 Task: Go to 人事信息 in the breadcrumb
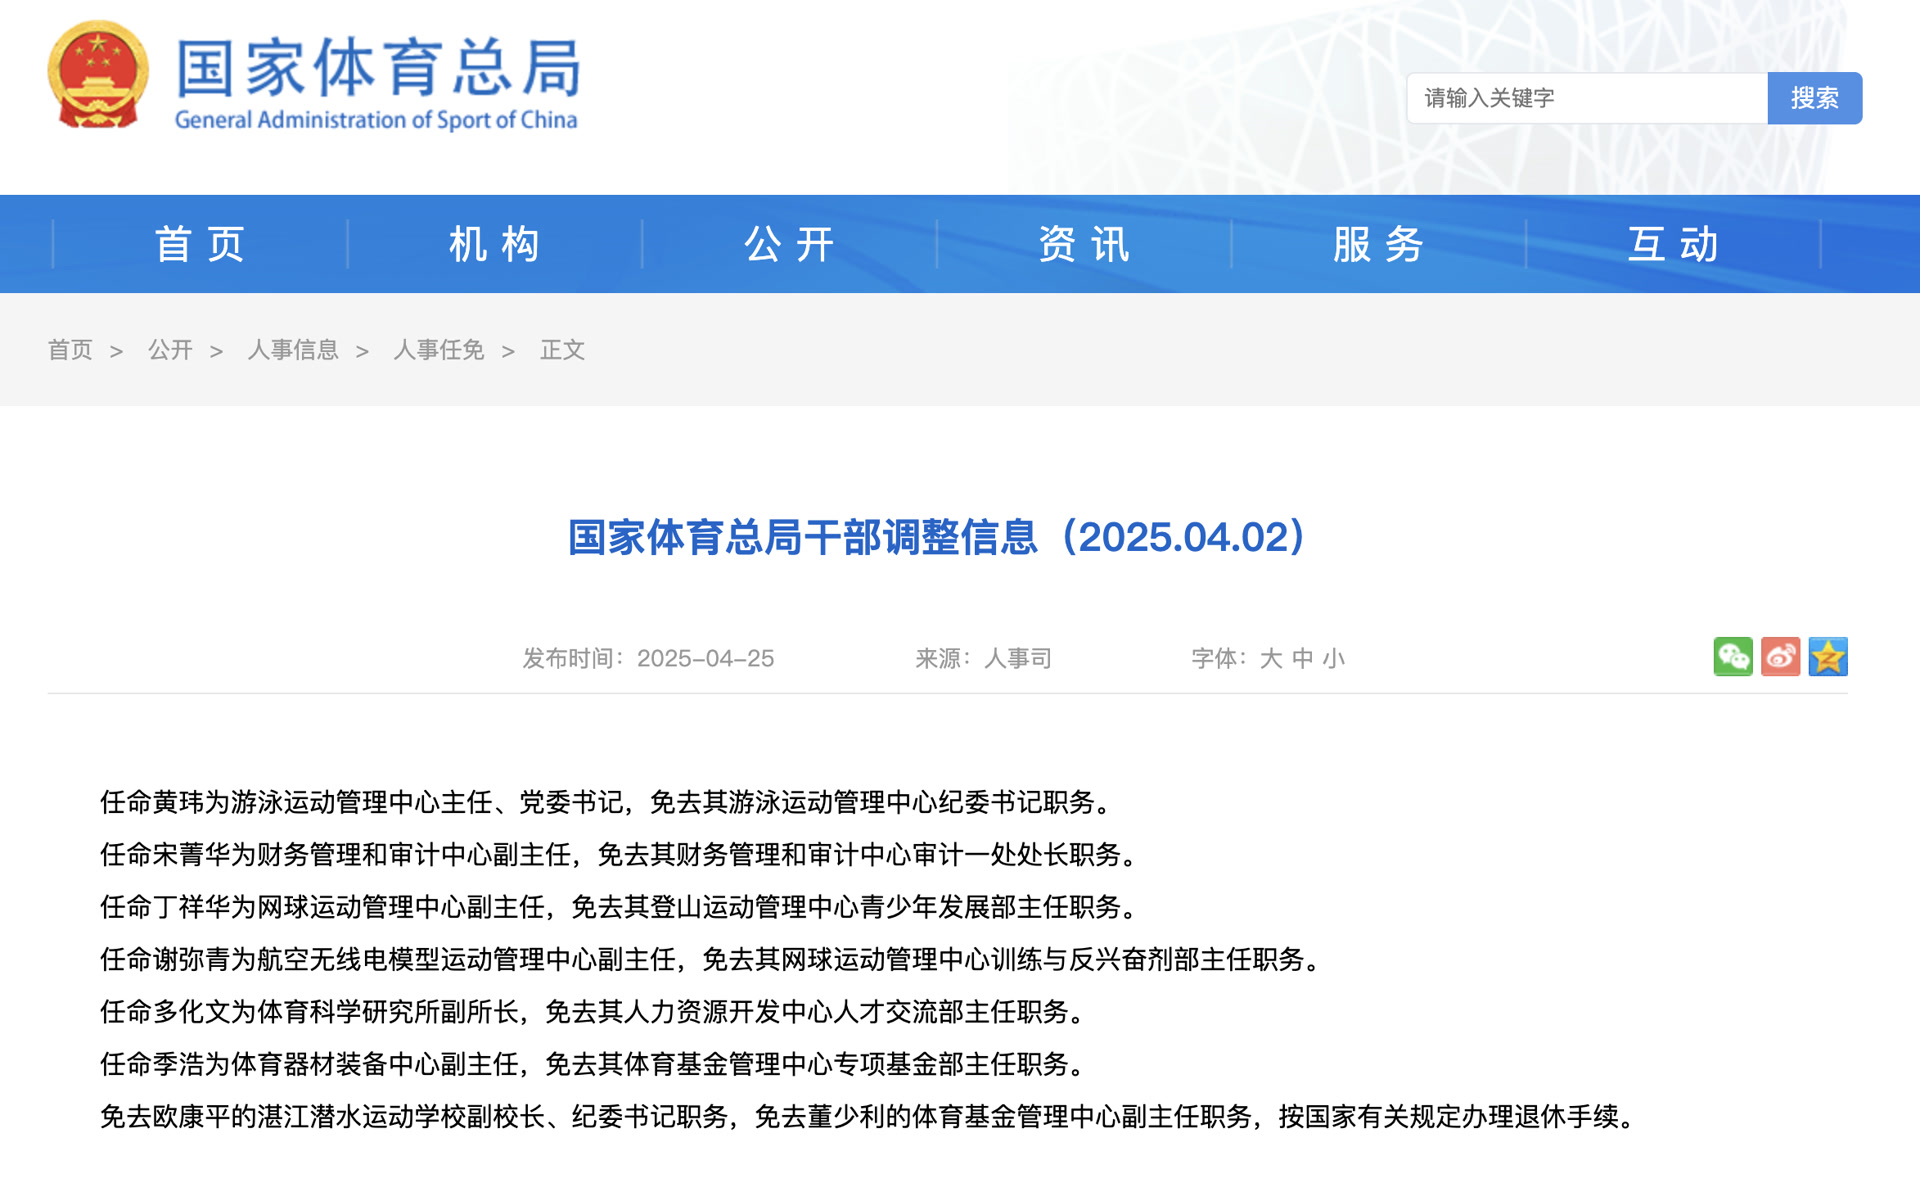click(x=293, y=350)
